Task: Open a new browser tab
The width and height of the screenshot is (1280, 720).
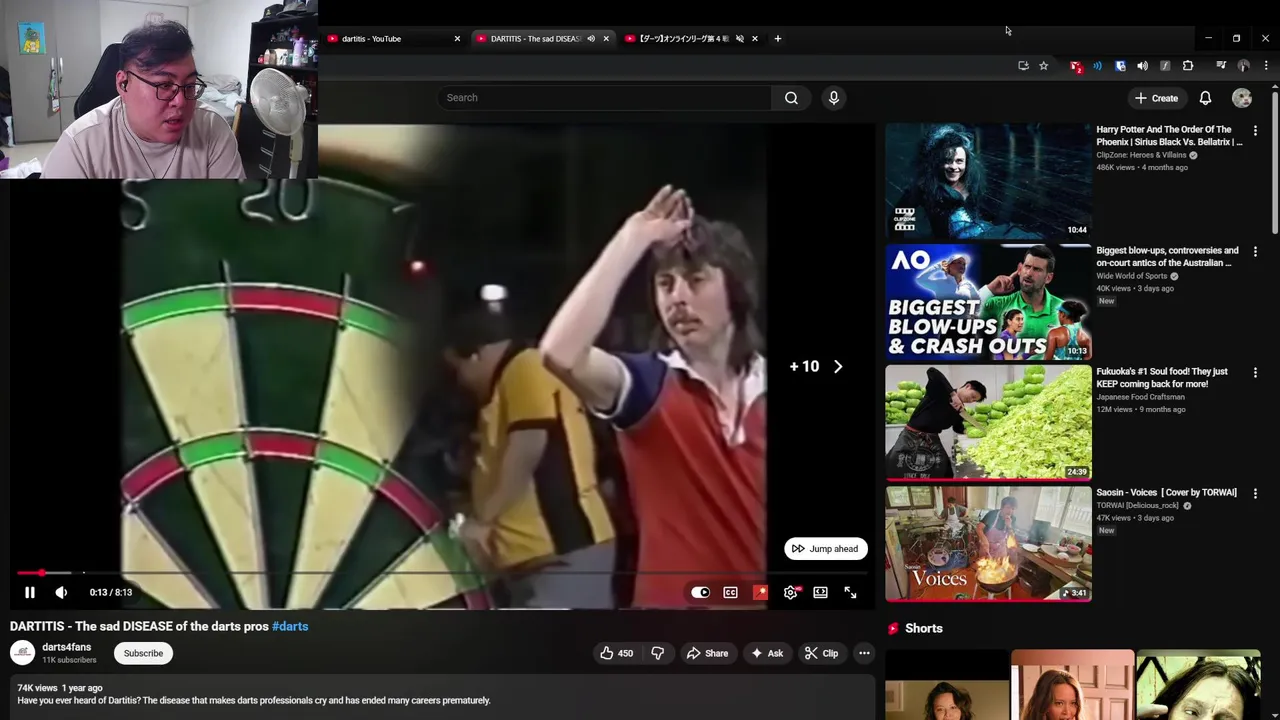Action: pyautogui.click(x=778, y=39)
